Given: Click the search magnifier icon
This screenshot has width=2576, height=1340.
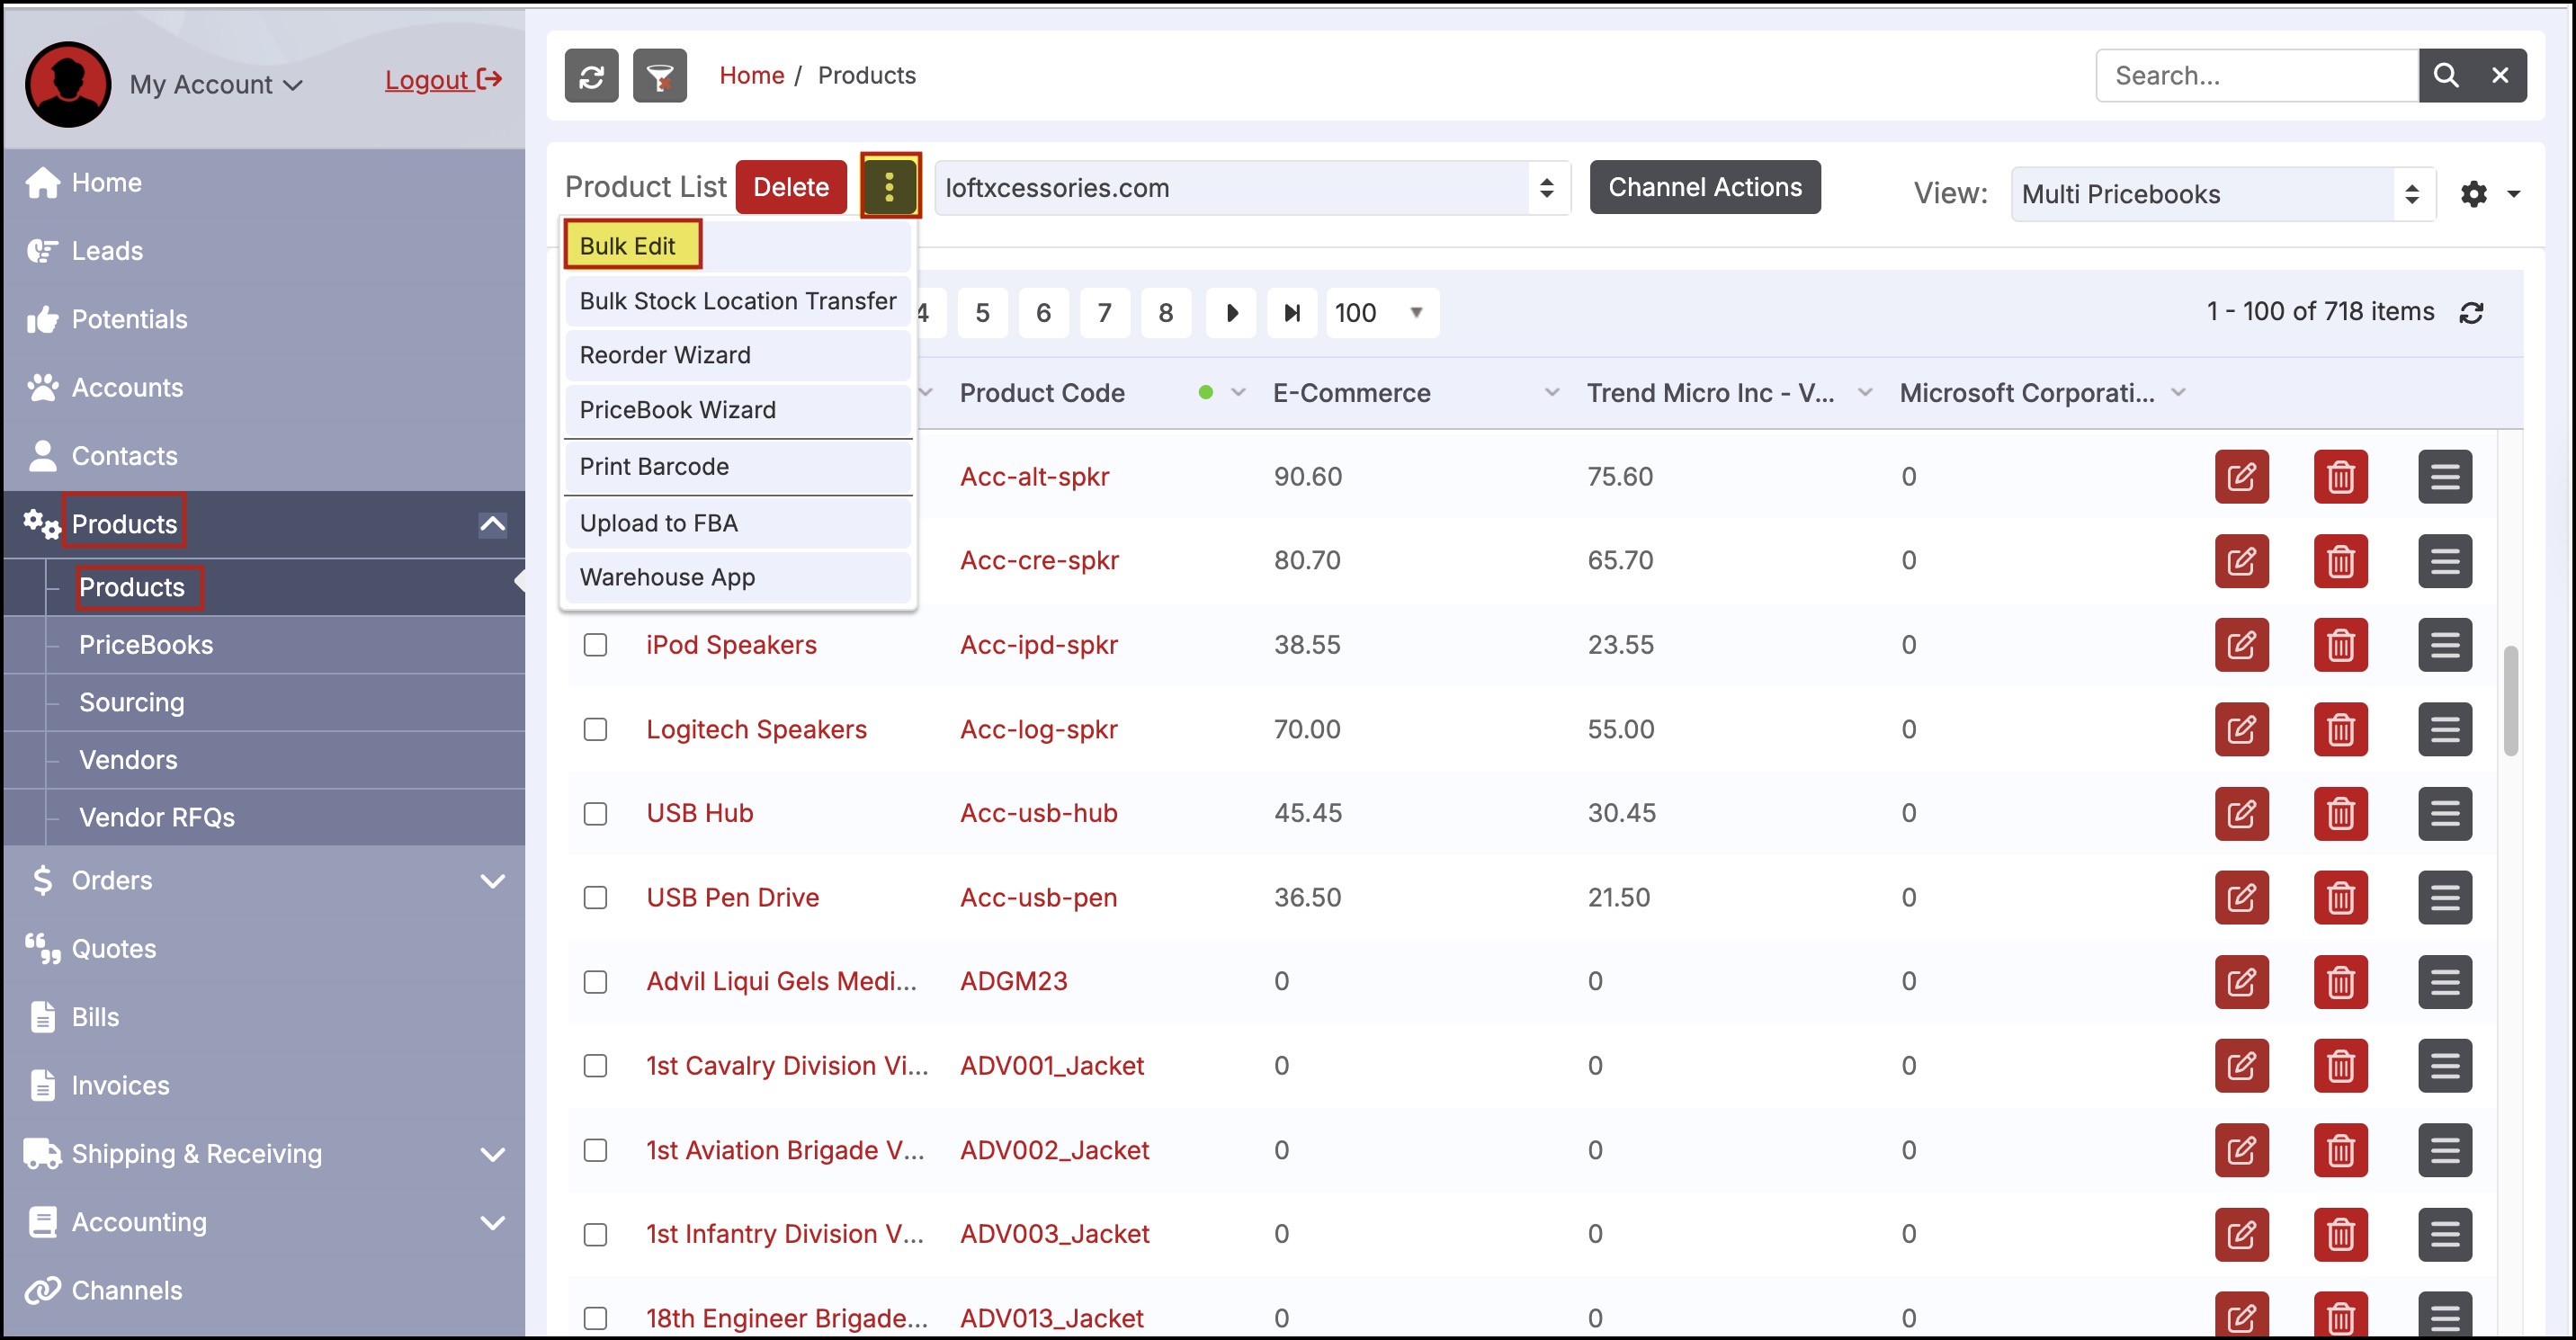Looking at the screenshot, I should point(2445,76).
